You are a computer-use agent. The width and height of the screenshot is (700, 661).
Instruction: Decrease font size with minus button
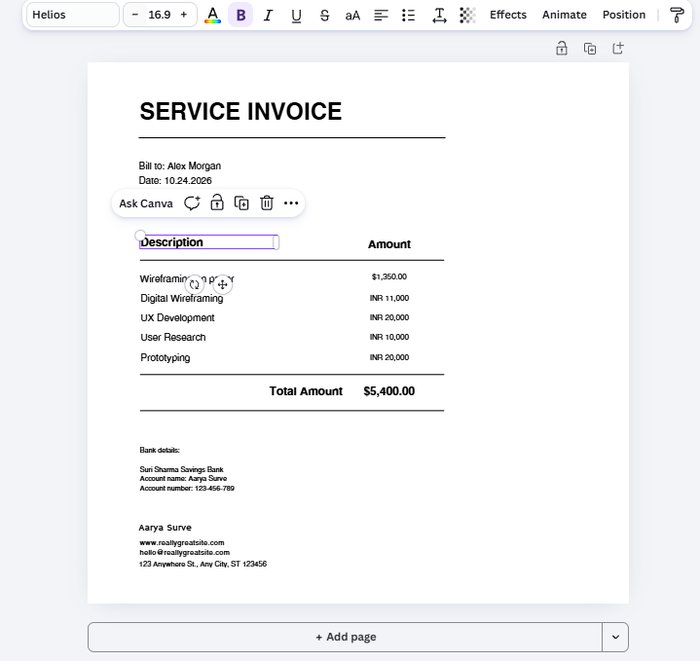(x=135, y=15)
